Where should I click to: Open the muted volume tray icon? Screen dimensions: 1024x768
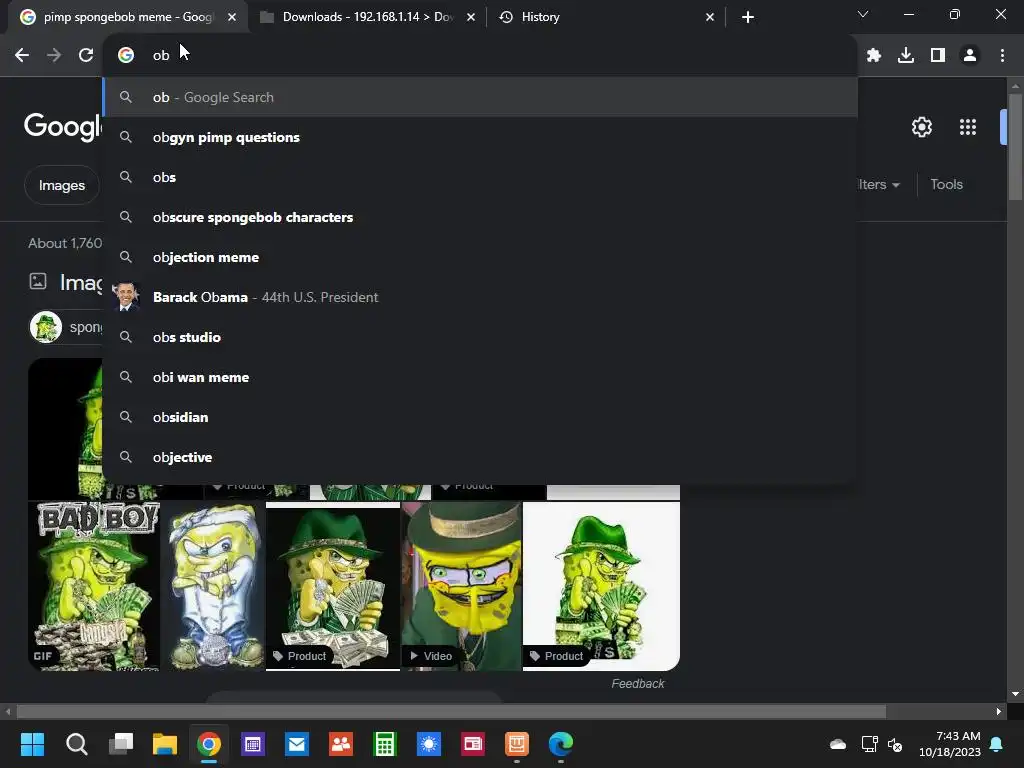895,744
